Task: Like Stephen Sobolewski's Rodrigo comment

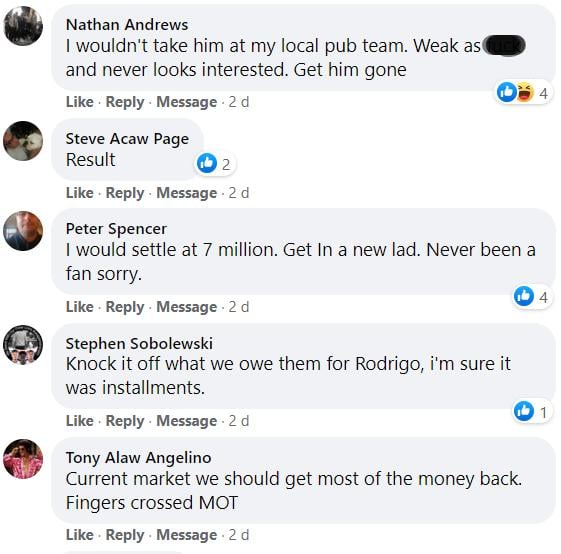Action: coord(79,421)
